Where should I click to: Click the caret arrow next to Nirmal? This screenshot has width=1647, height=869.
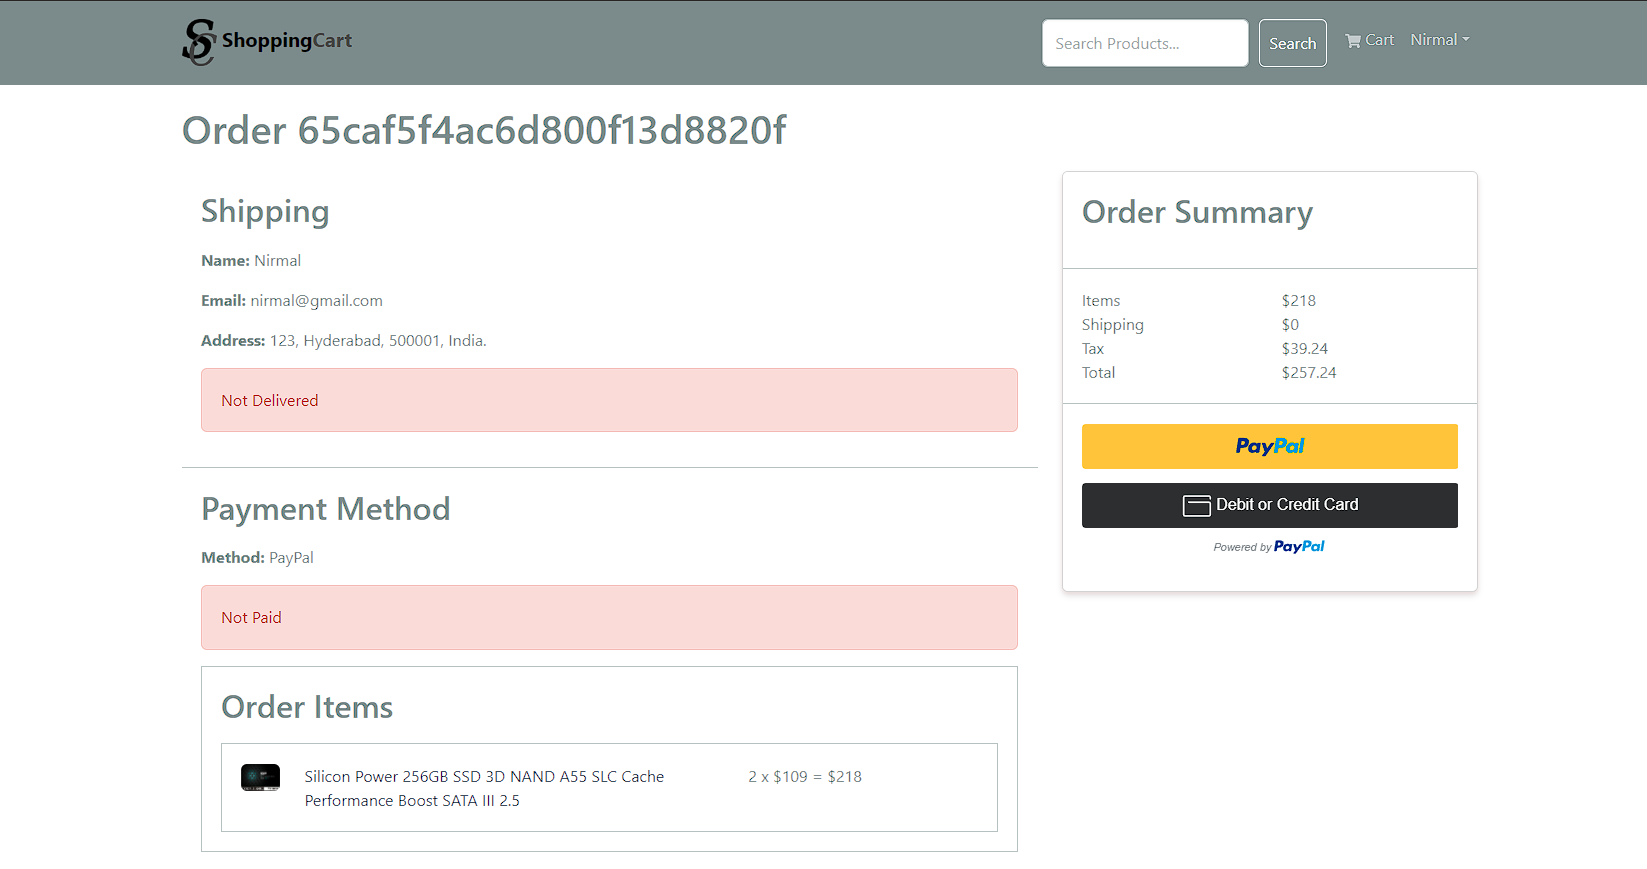click(x=1466, y=40)
